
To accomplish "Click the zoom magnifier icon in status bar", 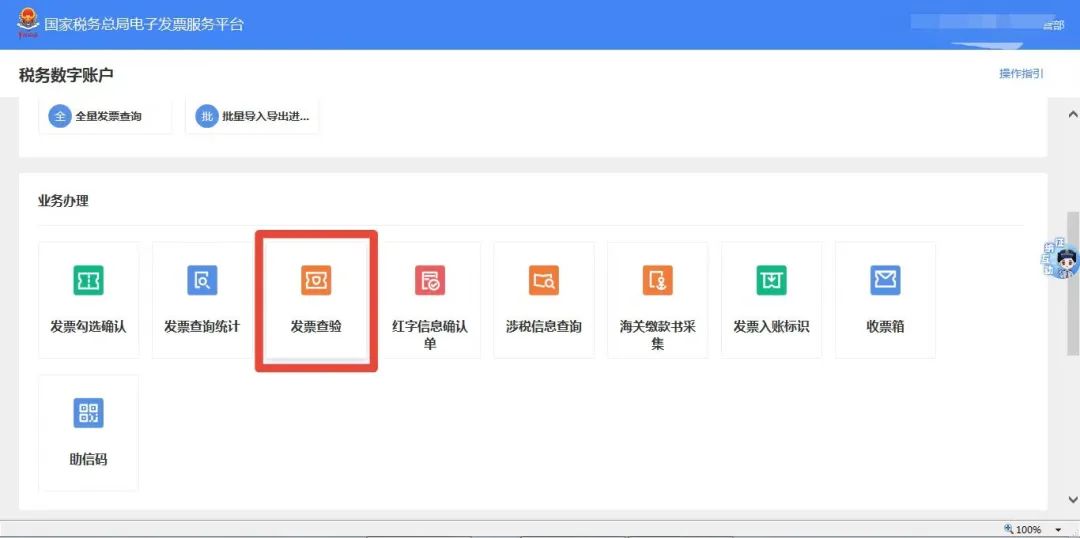I will [1008, 529].
